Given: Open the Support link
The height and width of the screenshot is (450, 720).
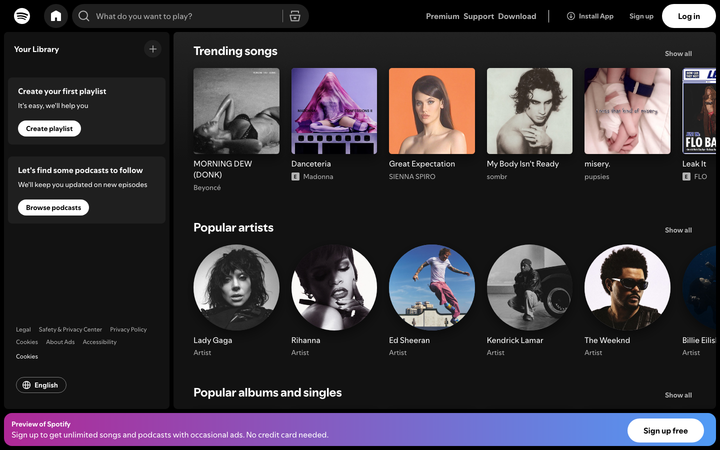Looking at the screenshot, I should [x=478, y=16].
